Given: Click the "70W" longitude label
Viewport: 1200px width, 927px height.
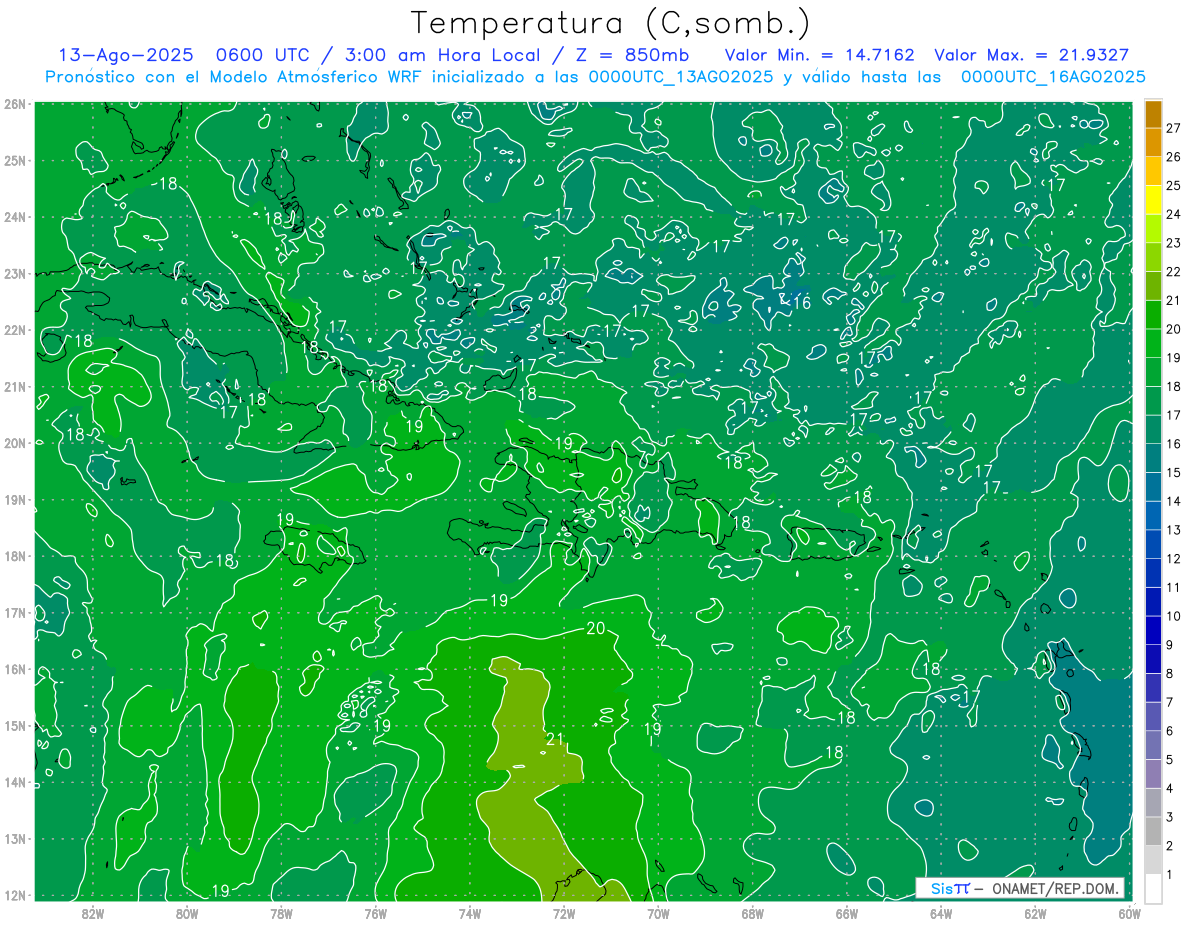Looking at the screenshot, I should tap(658, 913).
